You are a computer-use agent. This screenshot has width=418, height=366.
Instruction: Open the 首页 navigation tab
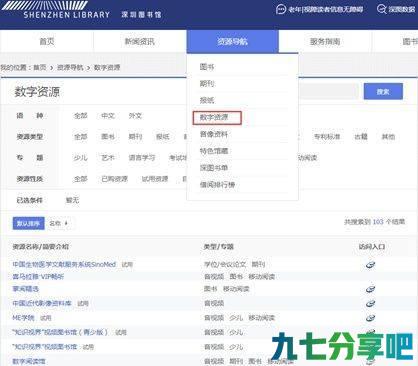[x=47, y=41]
